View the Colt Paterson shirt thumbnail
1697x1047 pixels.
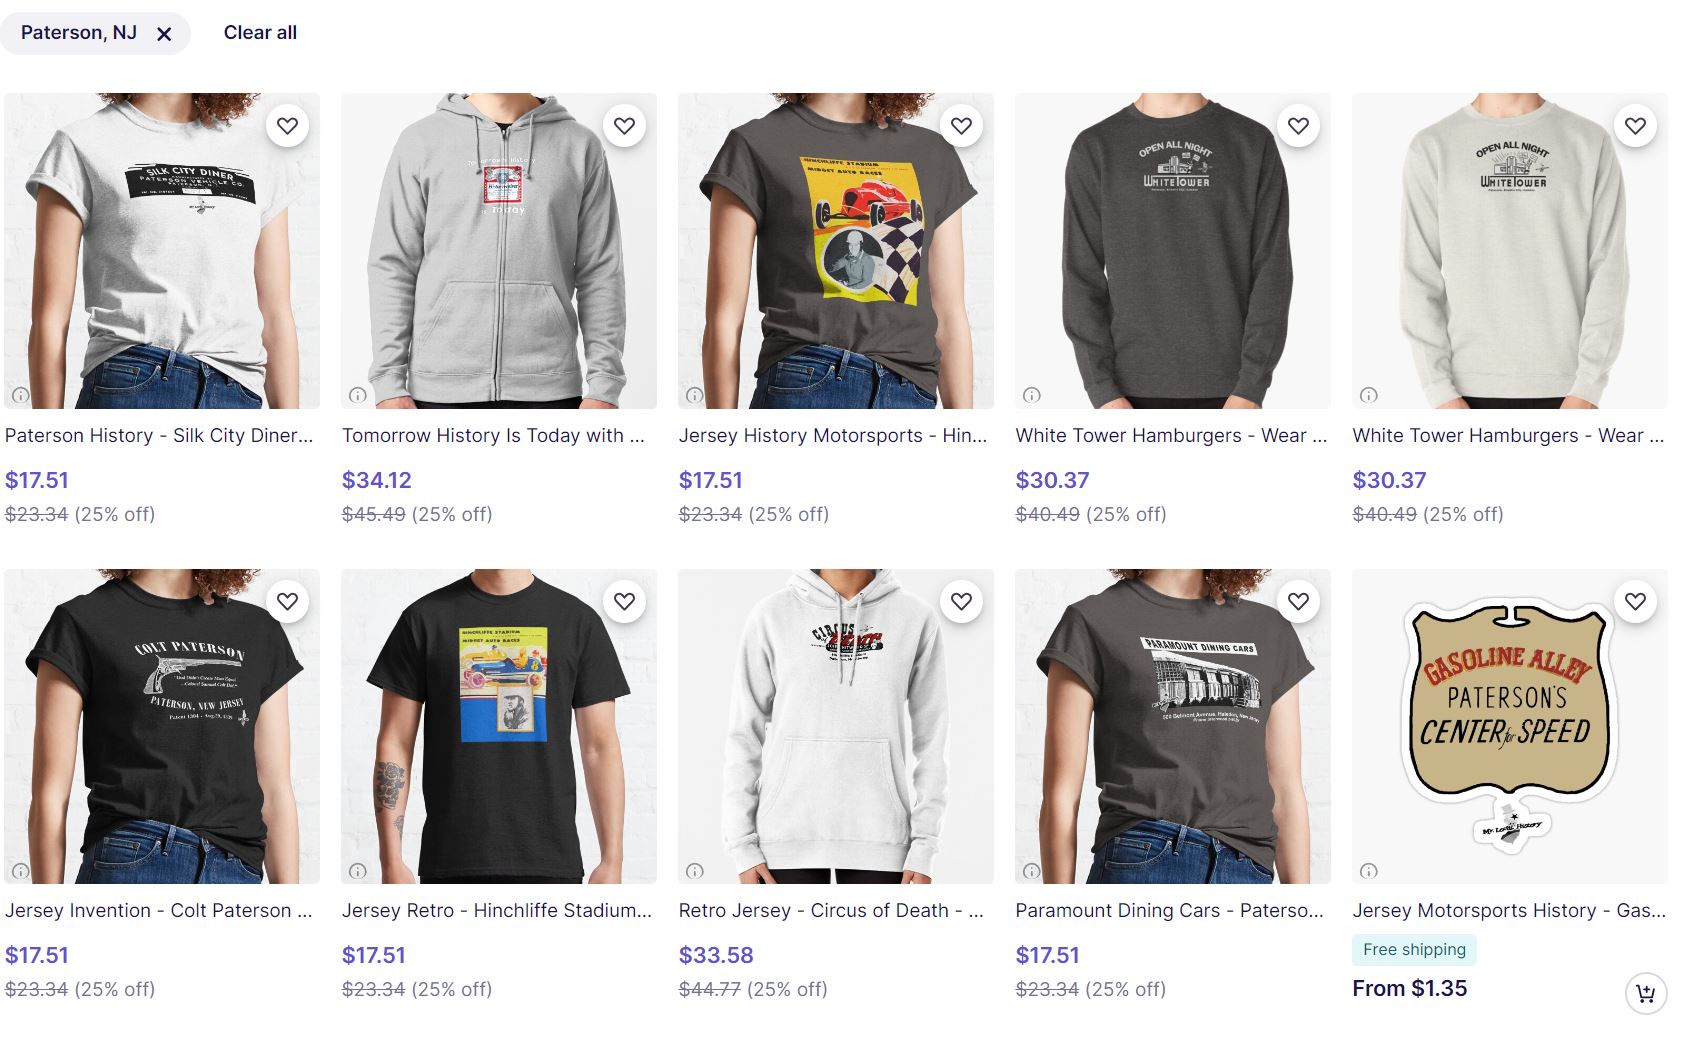(x=162, y=726)
